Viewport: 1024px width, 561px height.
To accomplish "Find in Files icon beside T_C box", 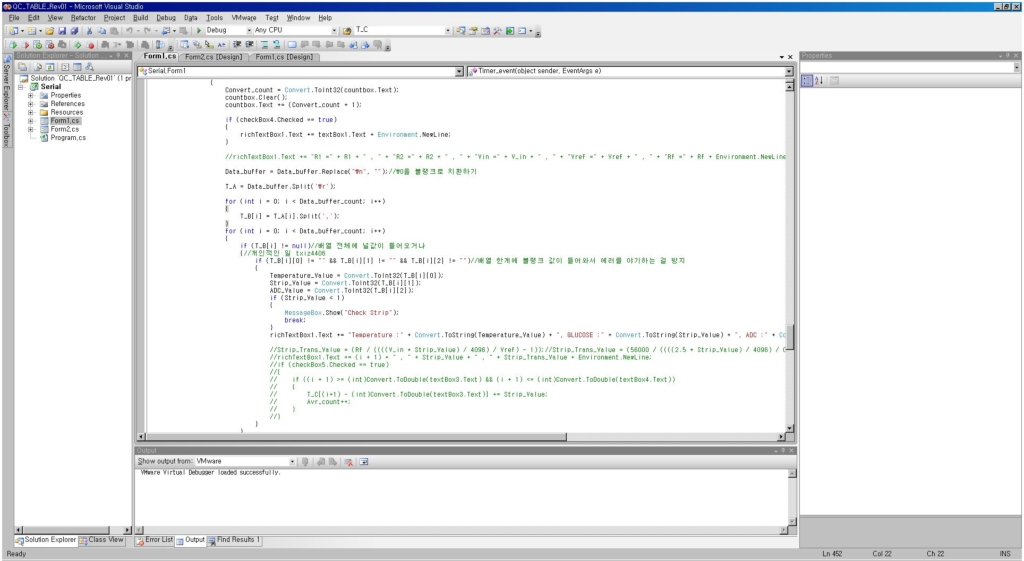I will pos(347,31).
